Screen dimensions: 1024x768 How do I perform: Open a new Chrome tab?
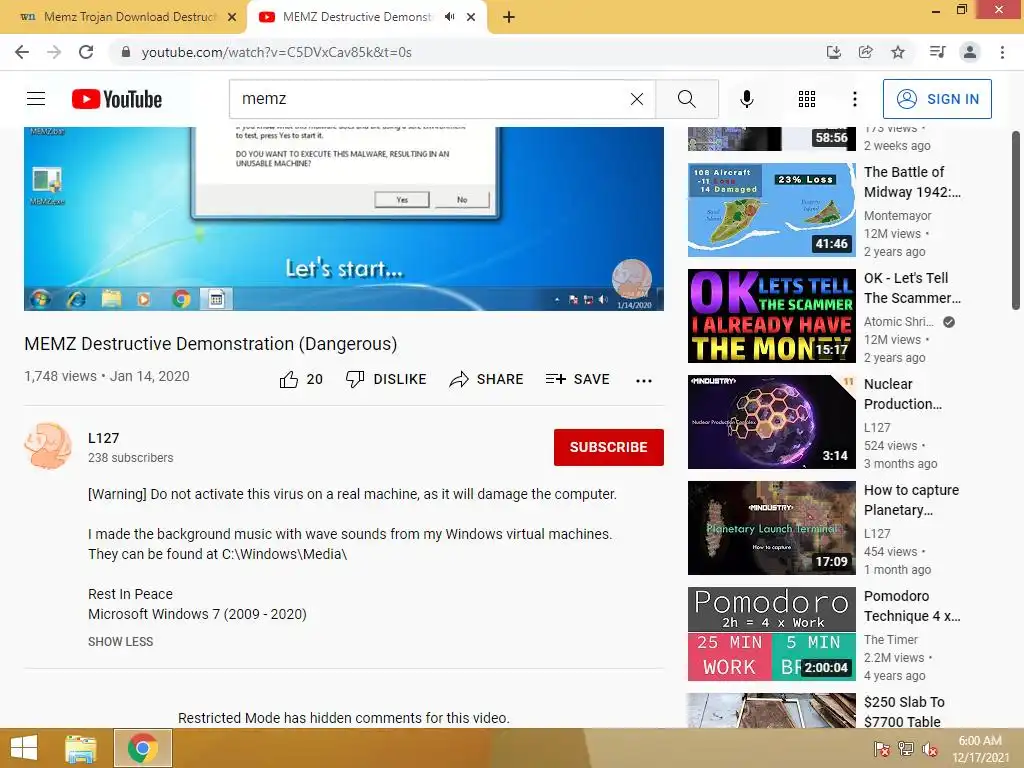tap(509, 17)
